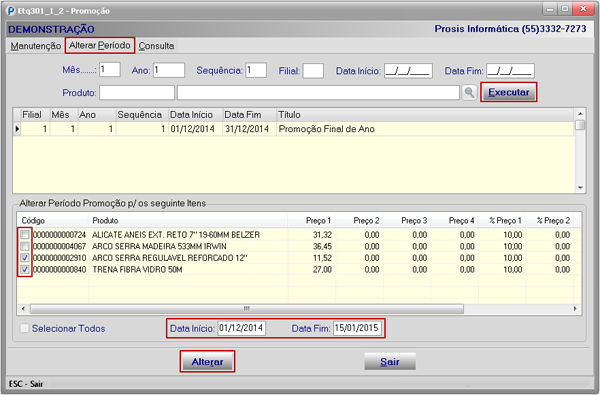Click the Preço 2 column header
Viewport: 600px width, 395px height.
click(359, 221)
